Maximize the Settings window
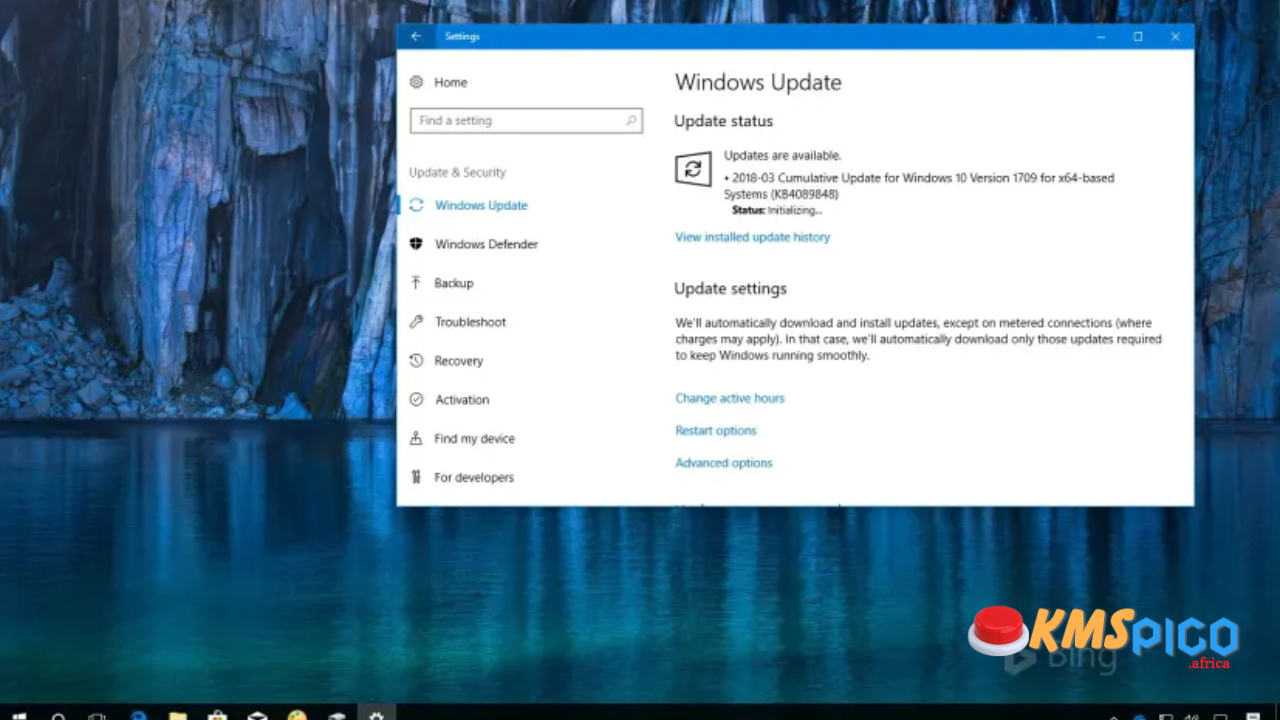Screen dimensions: 1280x720 coord(1138,36)
